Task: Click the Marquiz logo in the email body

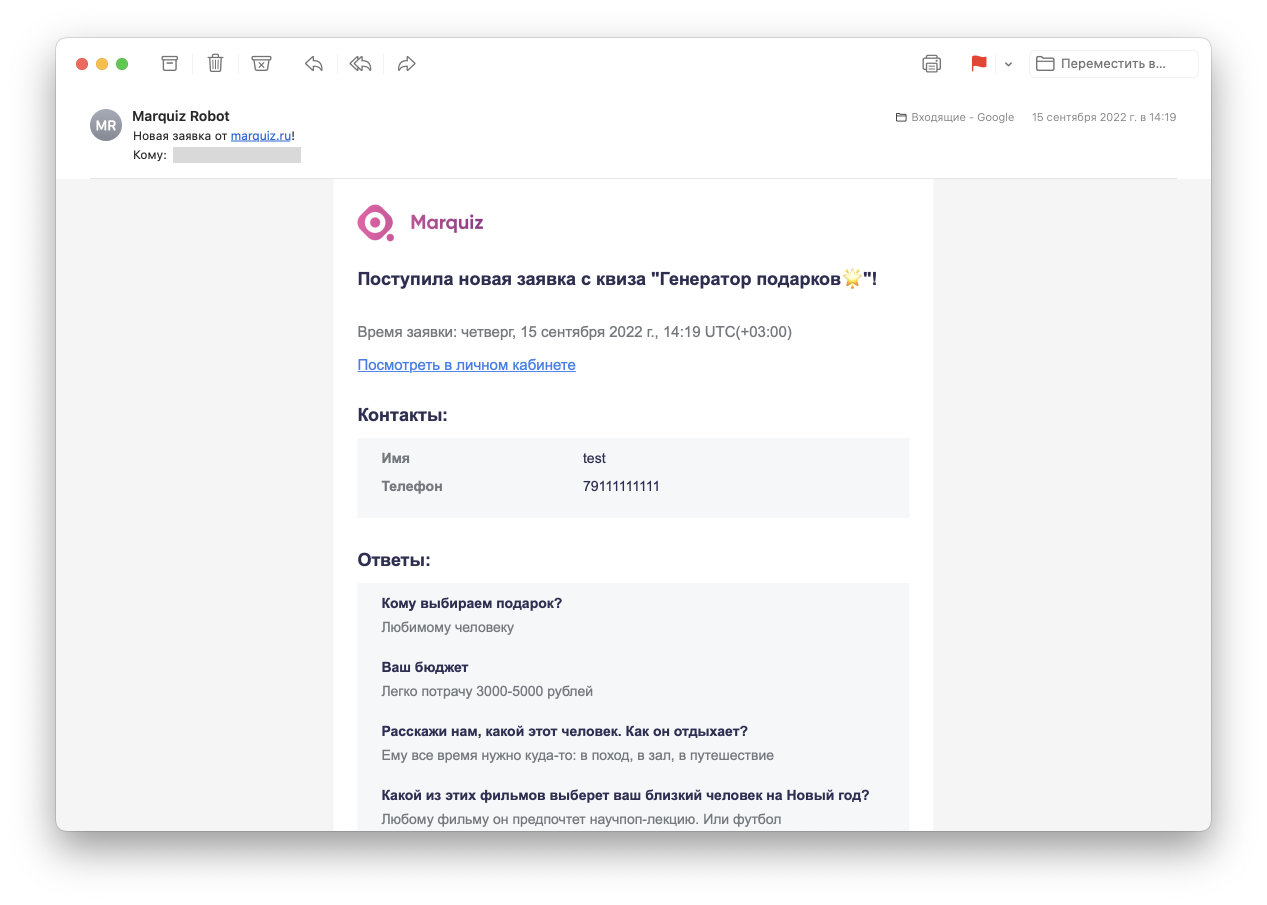Action: click(x=420, y=221)
